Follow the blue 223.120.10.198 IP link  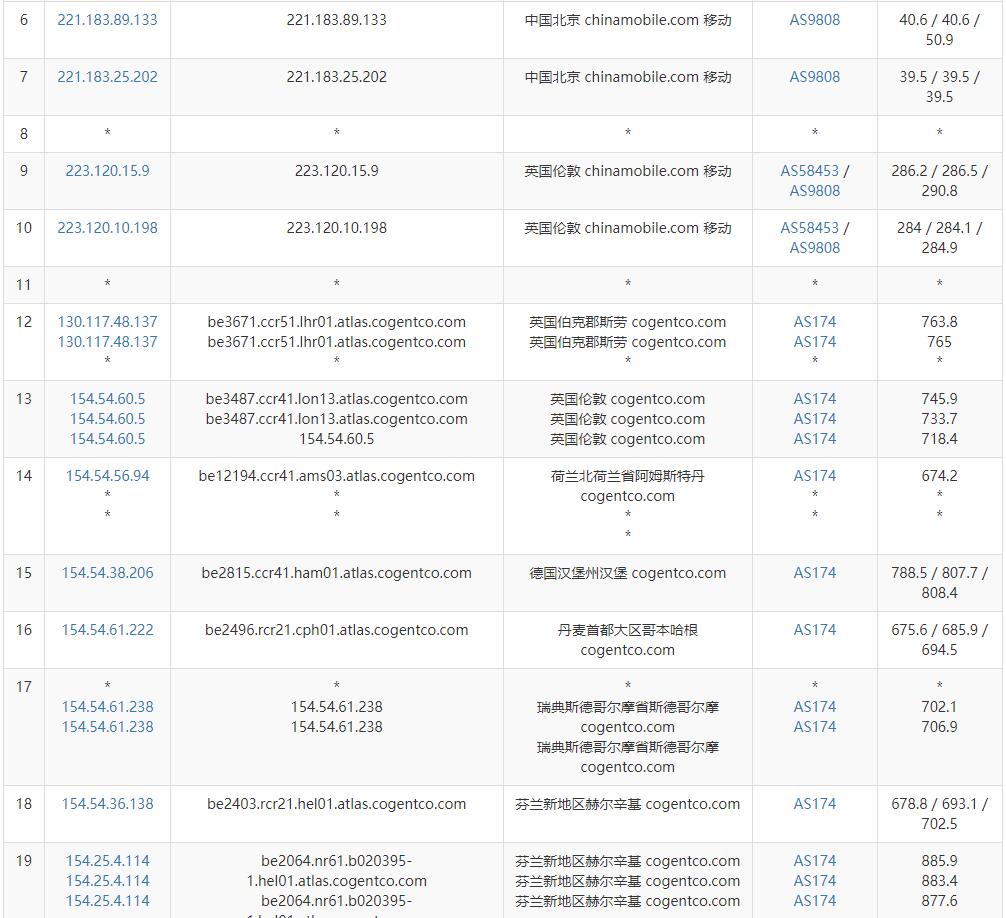coord(107,228)
